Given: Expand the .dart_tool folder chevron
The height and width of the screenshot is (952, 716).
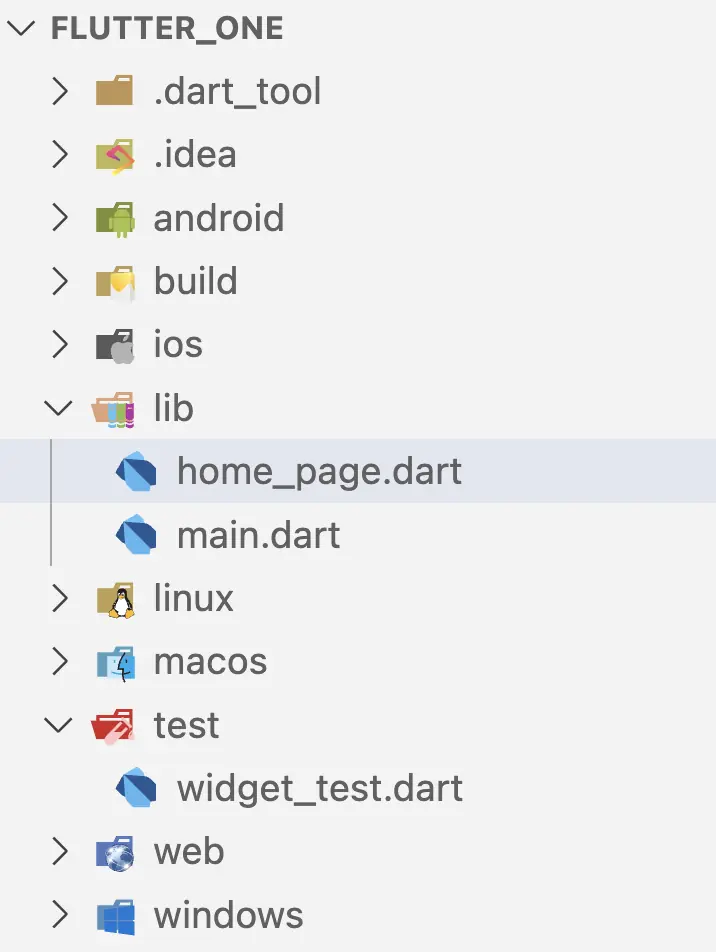Looking at the screenshot, I should coord(60,92).
